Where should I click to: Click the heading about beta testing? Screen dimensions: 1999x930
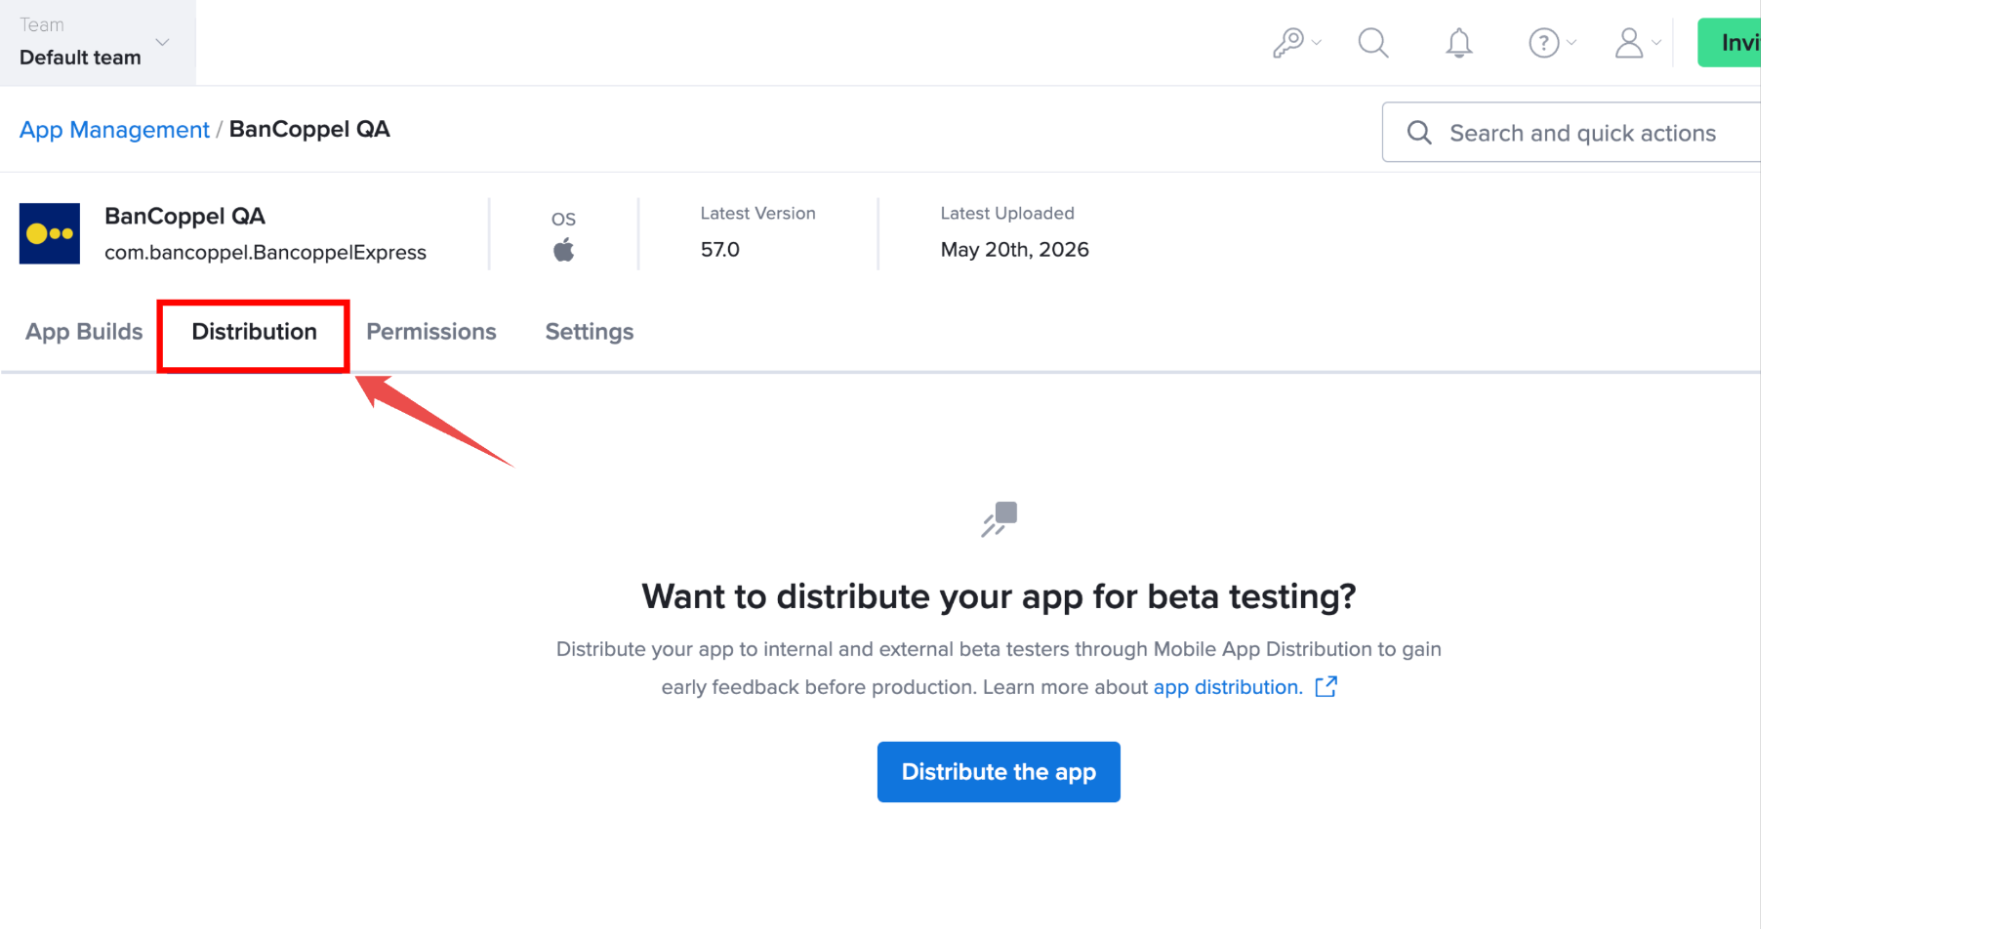[999, 596]
